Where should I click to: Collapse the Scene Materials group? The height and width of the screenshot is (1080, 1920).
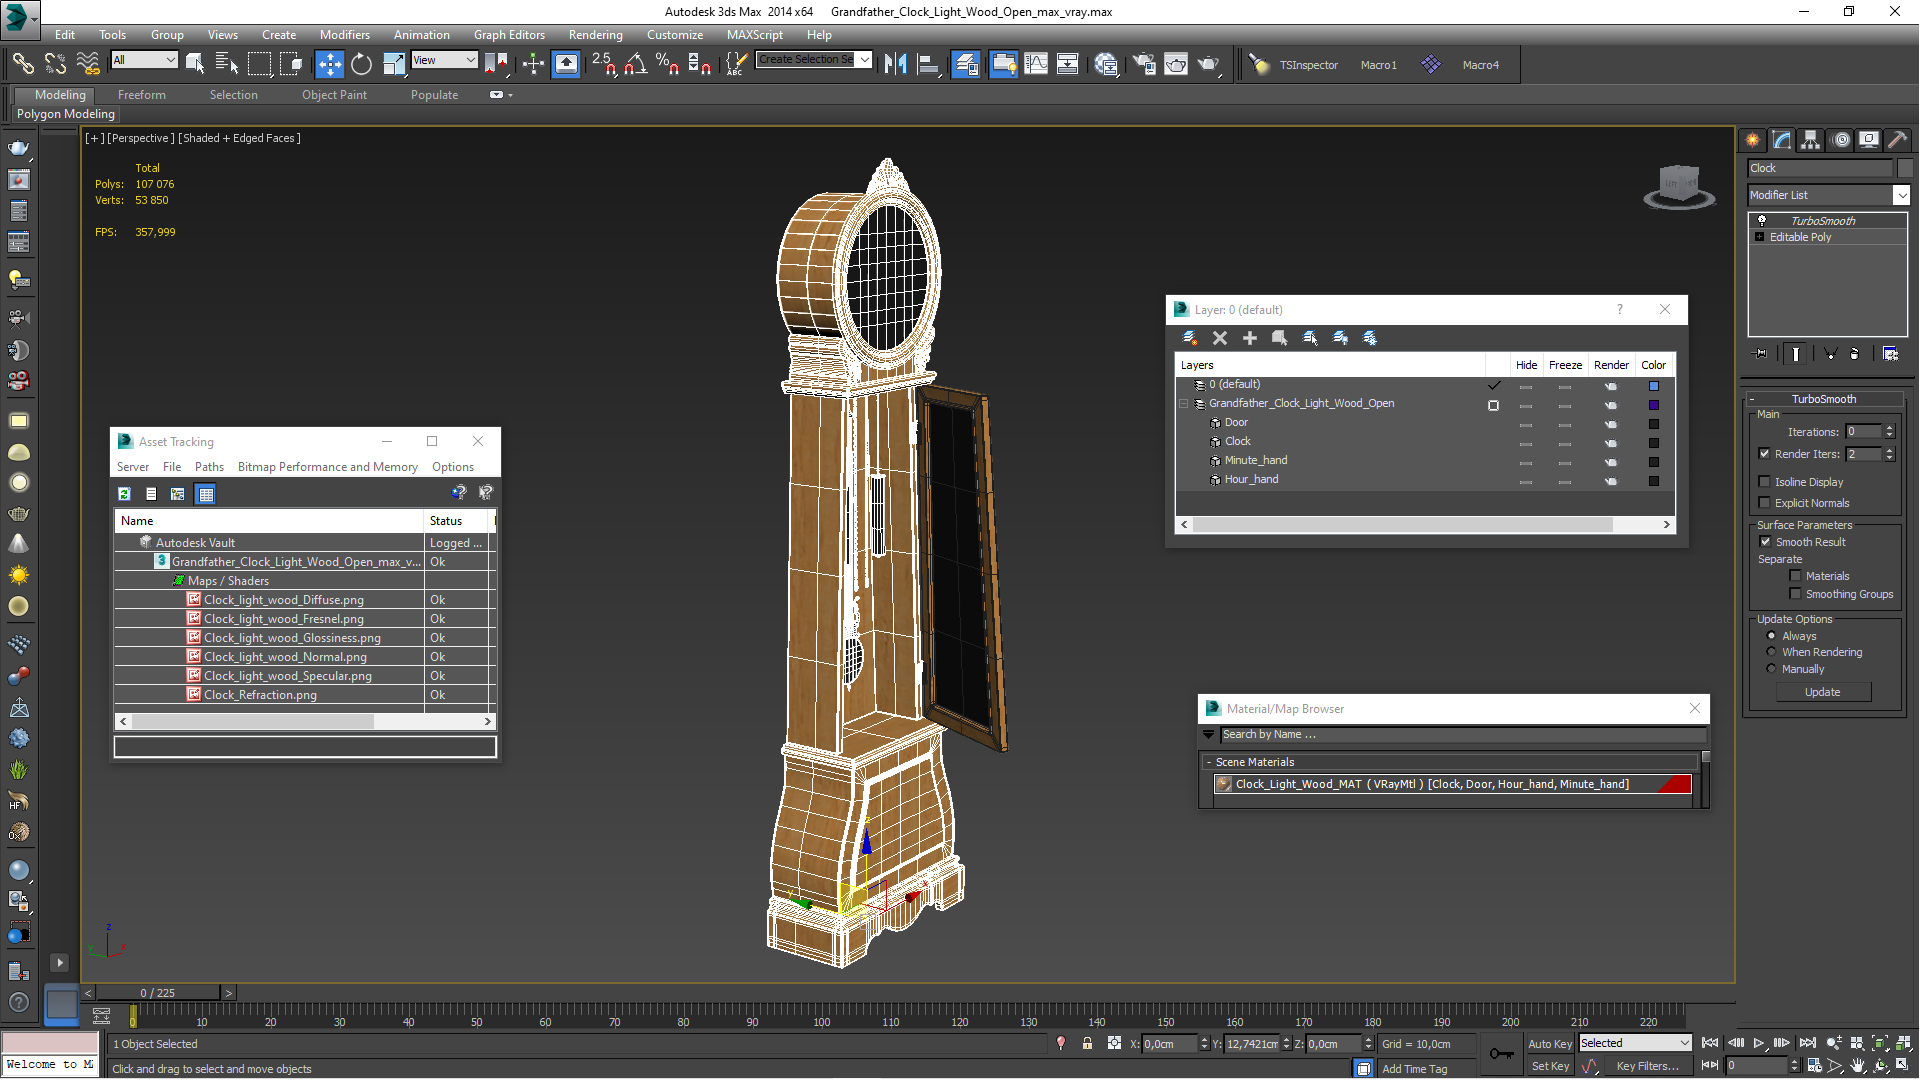[x=1209, y=762]
